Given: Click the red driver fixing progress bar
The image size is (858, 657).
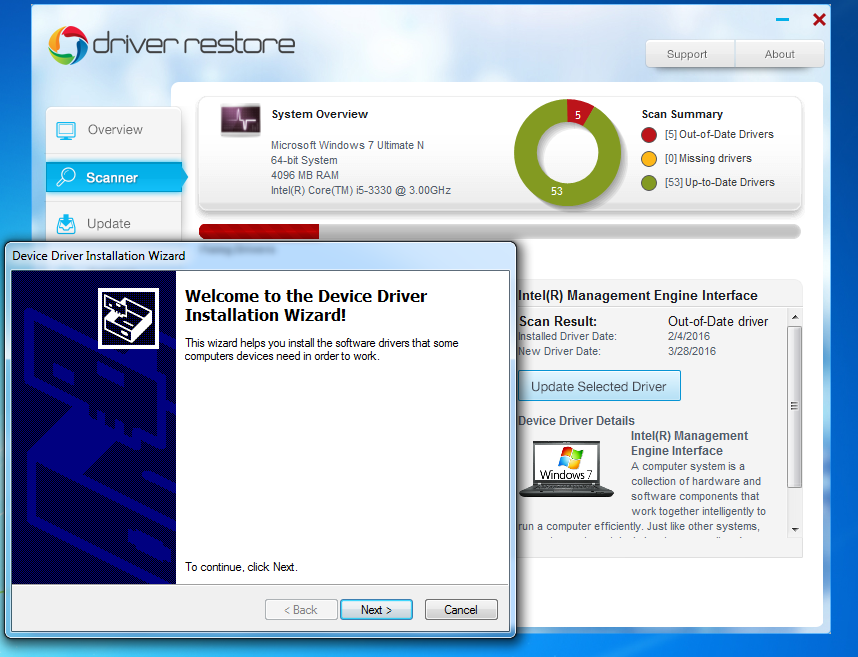Looking at the screenshot, I should (x=259, y=231).
